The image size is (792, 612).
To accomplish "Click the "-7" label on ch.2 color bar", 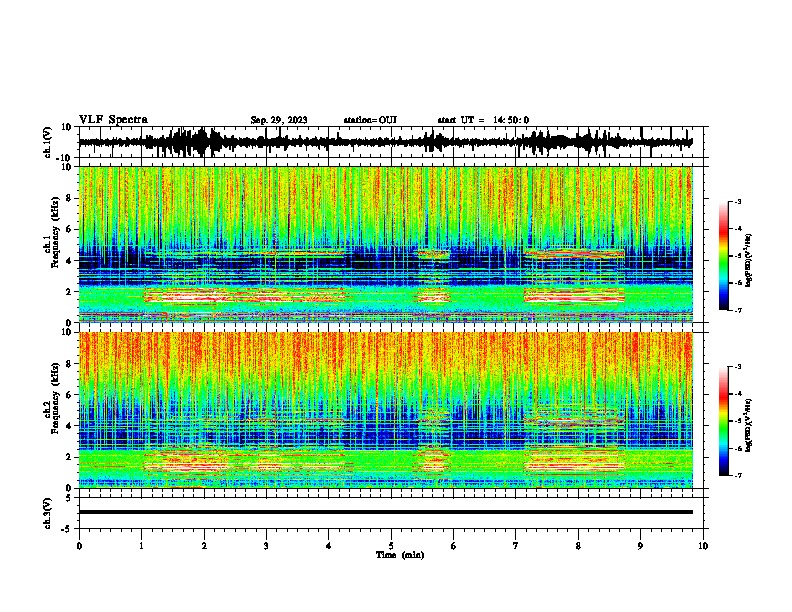I will [x=737, y=475].
